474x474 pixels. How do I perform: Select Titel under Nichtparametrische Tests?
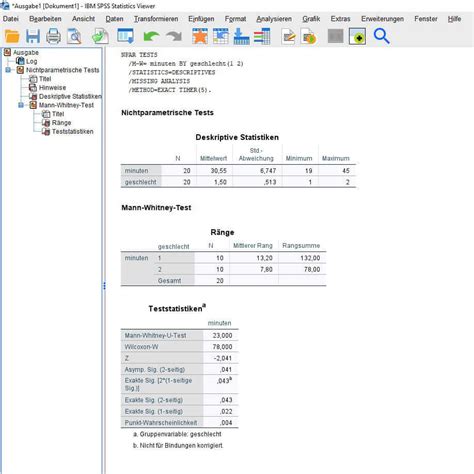point(45,79)
